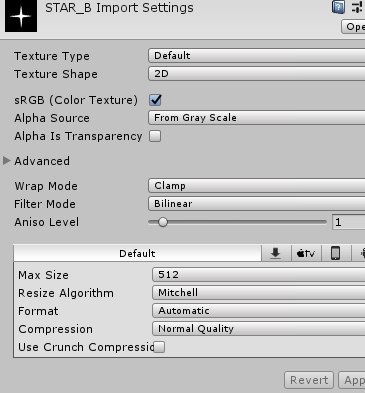Enable Alpha Is Transparency checkbox
Image resolution: width=365 pixels, height=393 pixels.
(x=155, y=136)
